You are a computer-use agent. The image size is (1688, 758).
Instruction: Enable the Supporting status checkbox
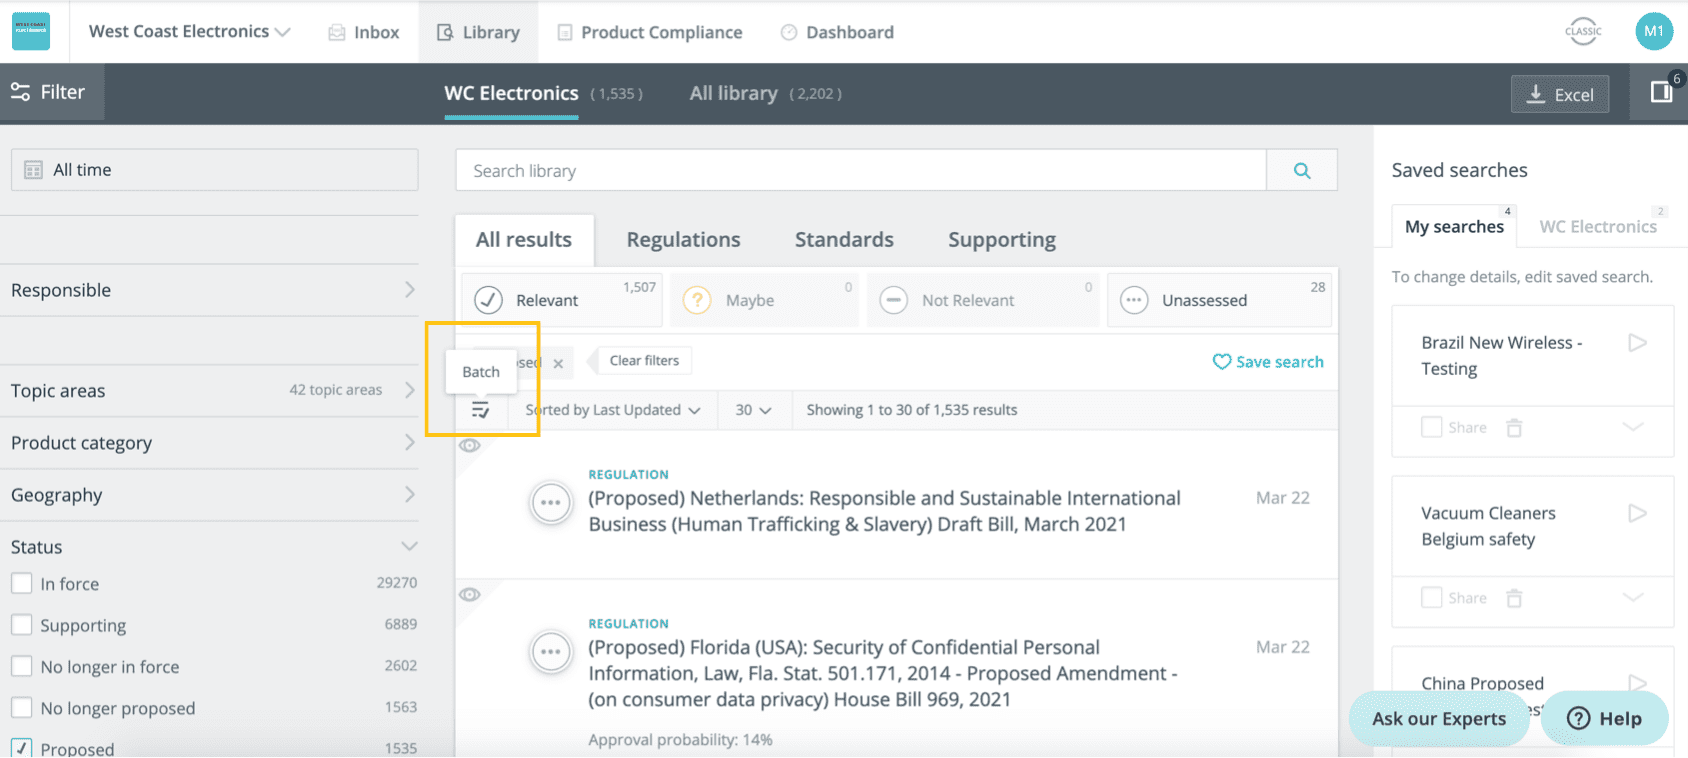pyautogui.click(x=22, y=625)
